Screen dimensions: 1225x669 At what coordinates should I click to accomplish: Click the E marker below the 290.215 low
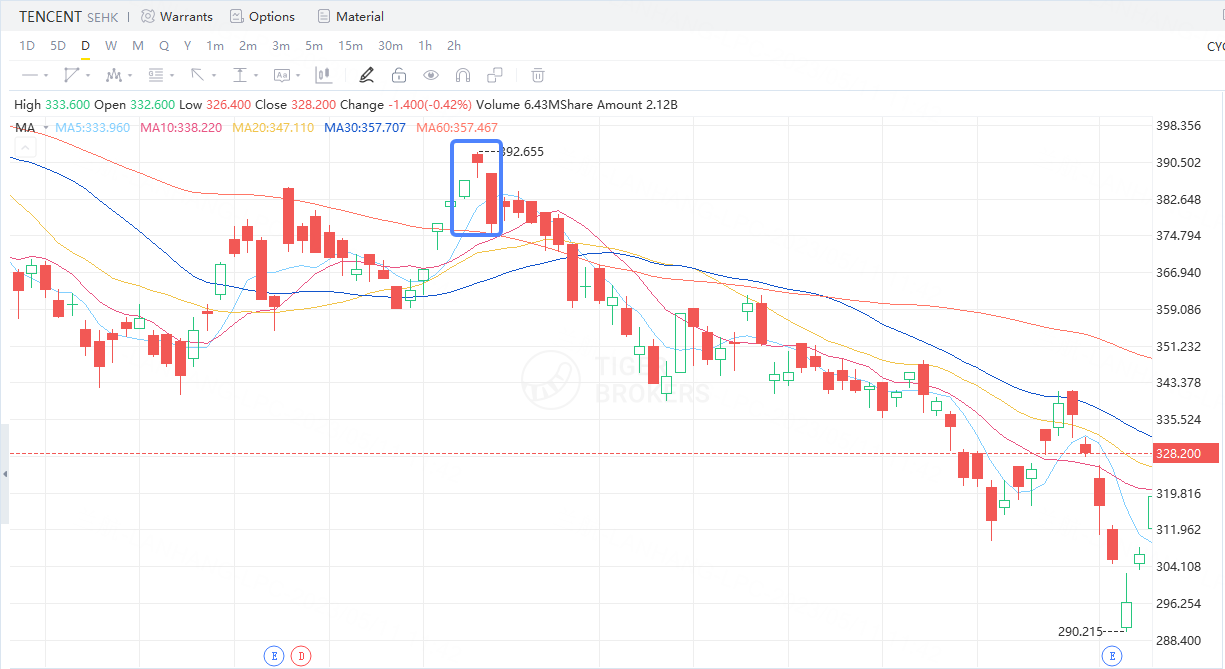tap(1112, 656)
